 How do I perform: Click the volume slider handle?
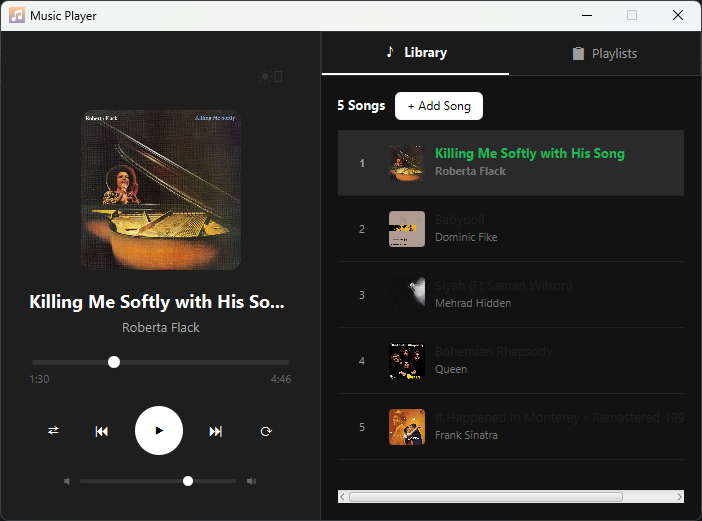coord(188,481)
